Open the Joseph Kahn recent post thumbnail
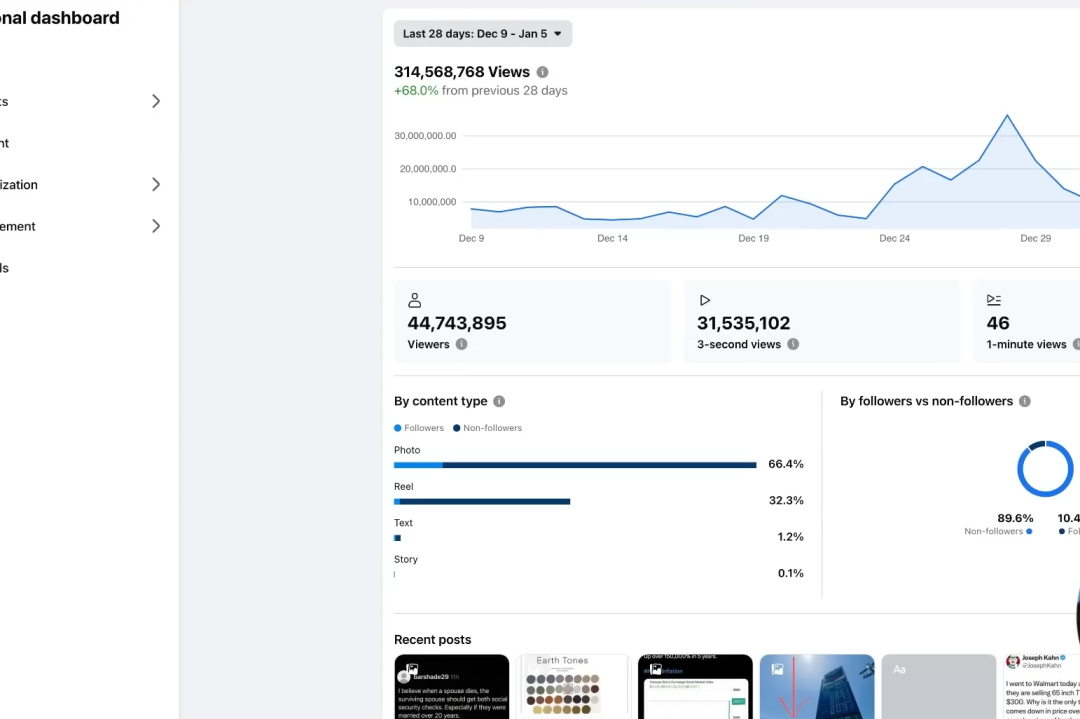This screenshot has height=719, width=1080. pyautogui.click(x=1041, y=687)
